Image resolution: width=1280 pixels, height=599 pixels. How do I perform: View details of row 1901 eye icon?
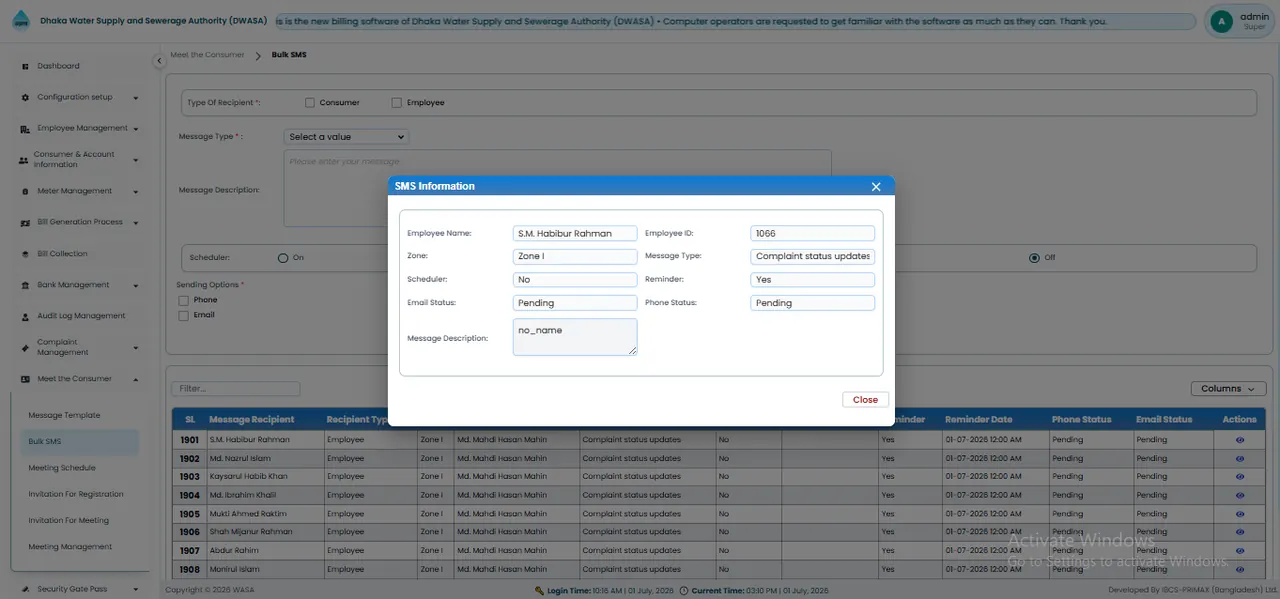(1240, 440)
